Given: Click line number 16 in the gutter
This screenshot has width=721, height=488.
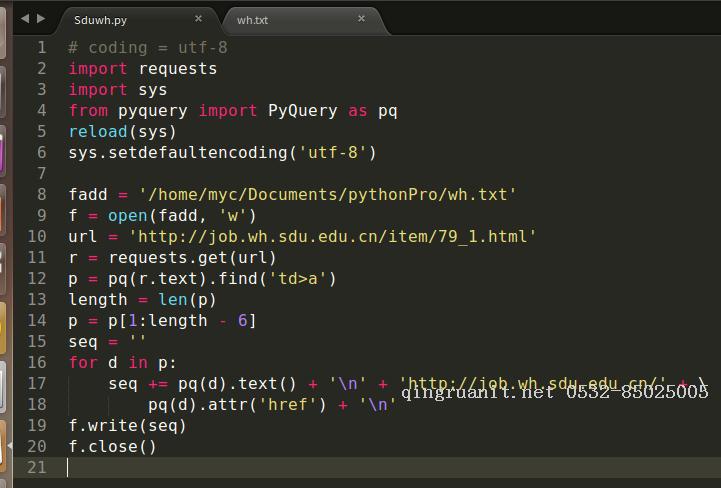Looking at the screenshot, I should tap(37, 362).
